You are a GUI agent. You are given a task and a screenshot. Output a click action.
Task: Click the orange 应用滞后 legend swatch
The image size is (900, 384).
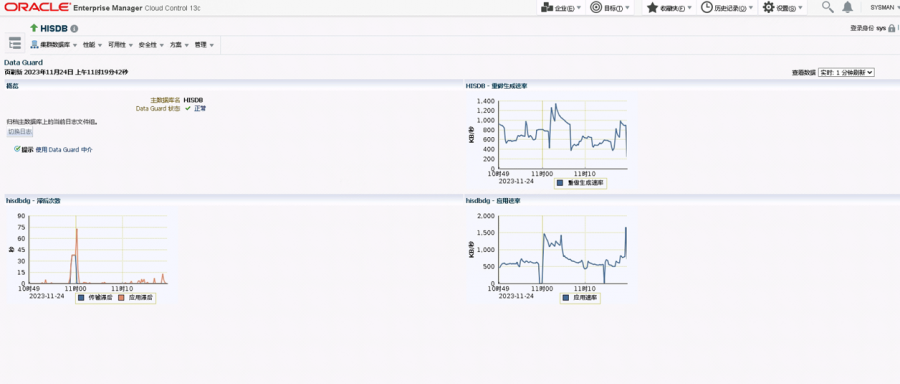(x=121, y=298)
